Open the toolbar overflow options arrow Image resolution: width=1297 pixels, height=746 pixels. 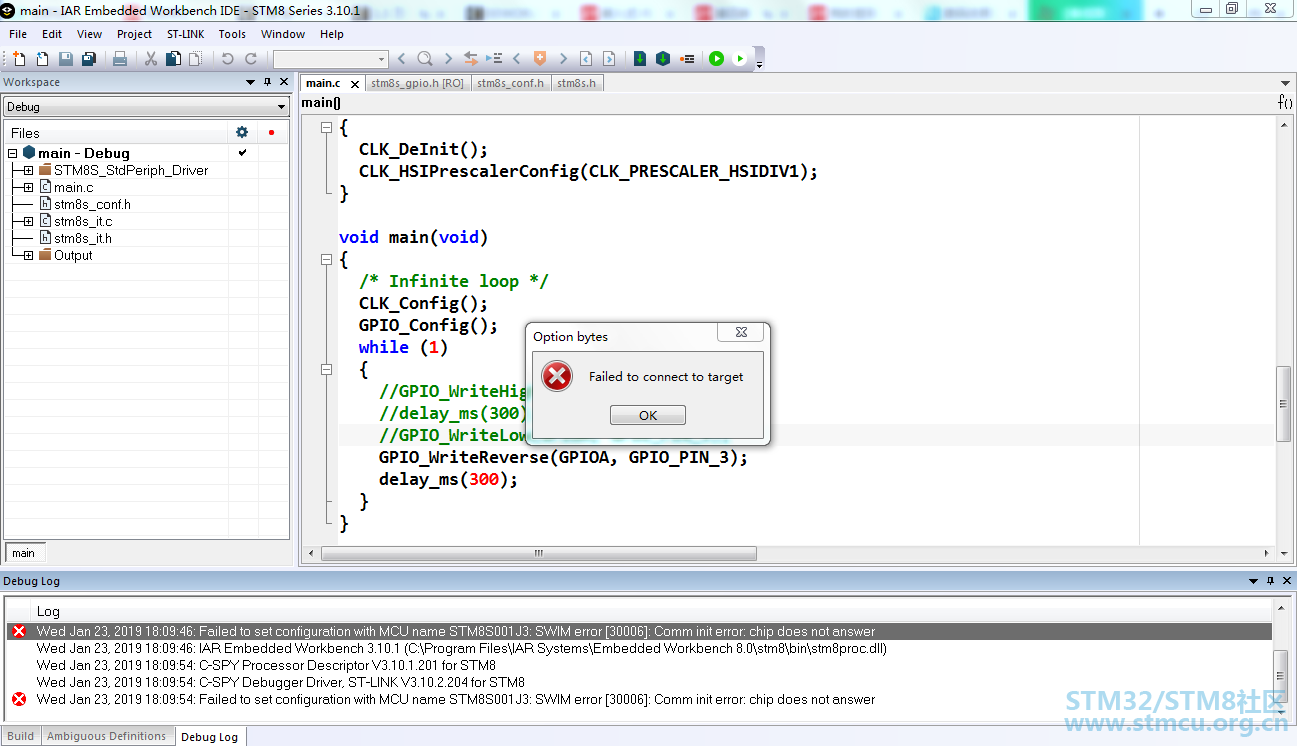click(x=759, y=64)
